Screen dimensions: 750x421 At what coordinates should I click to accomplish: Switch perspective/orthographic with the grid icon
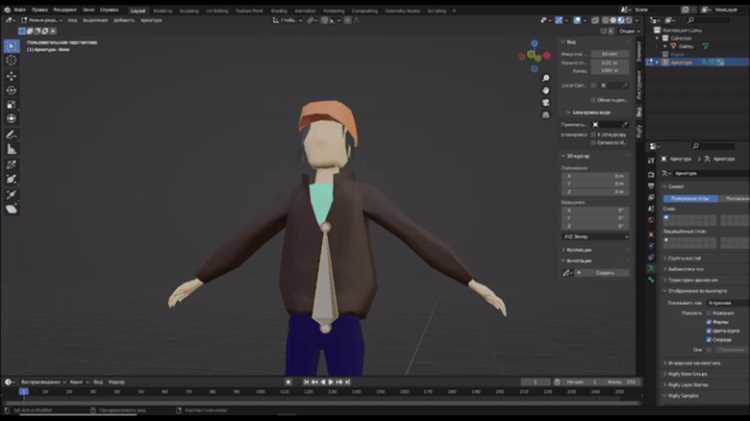tap(546, 115)
